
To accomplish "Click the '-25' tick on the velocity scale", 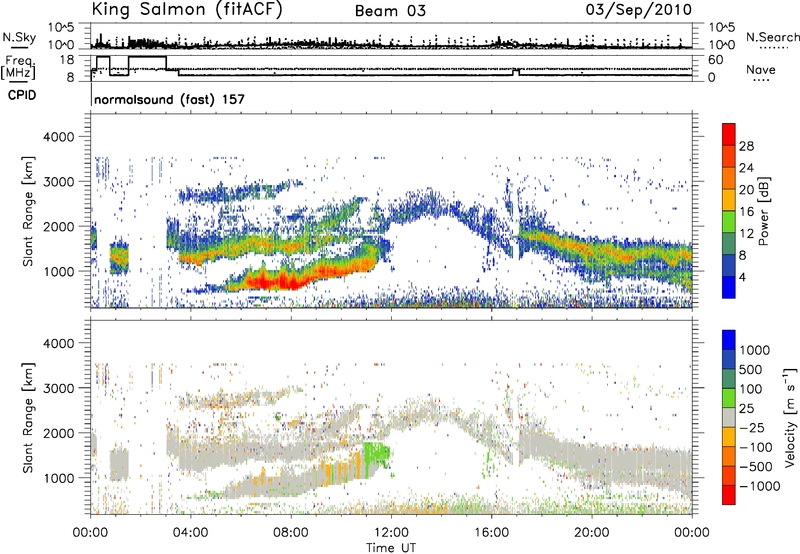I will 753,427.
